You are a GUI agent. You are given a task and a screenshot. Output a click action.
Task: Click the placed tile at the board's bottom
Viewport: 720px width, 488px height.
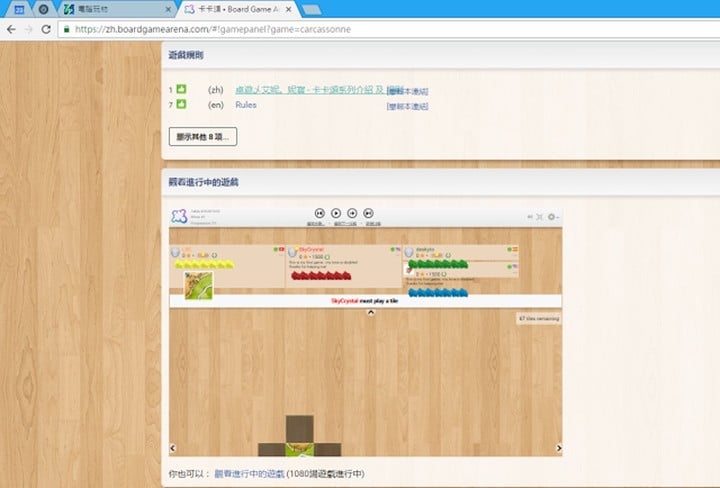[299, 450]
